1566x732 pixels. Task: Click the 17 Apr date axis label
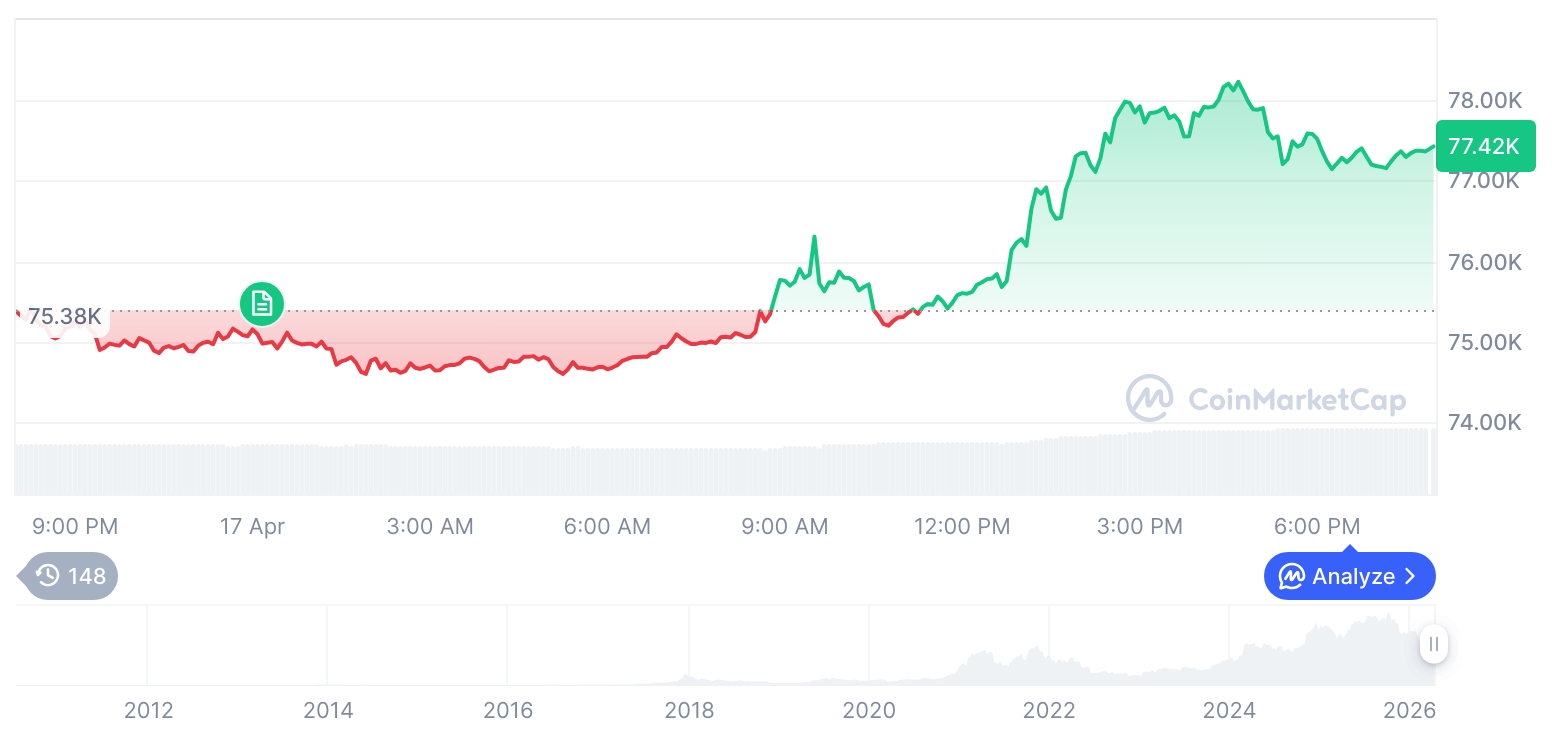252,526
